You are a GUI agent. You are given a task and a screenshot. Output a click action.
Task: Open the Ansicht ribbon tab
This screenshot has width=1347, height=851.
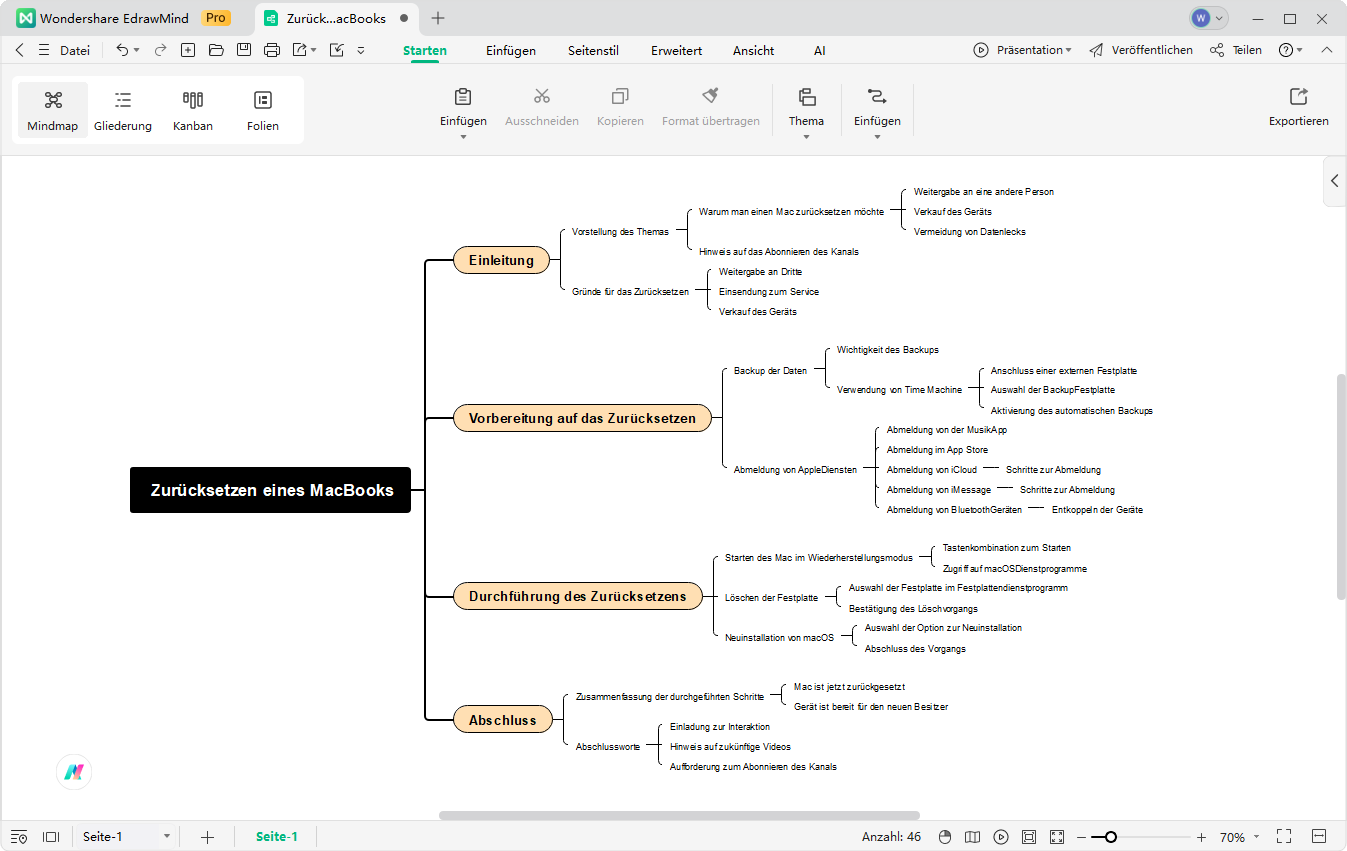753,51
